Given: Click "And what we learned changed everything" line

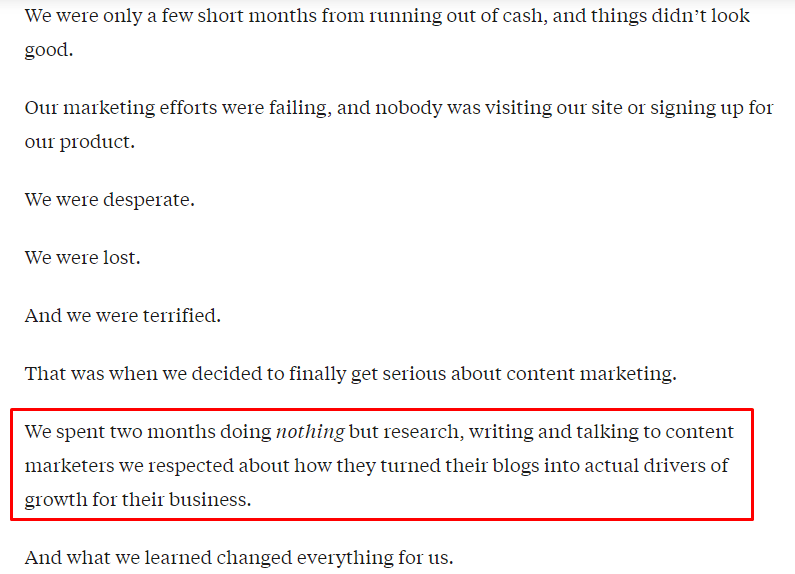Looking at the screenshot, I should click(239, 558).
